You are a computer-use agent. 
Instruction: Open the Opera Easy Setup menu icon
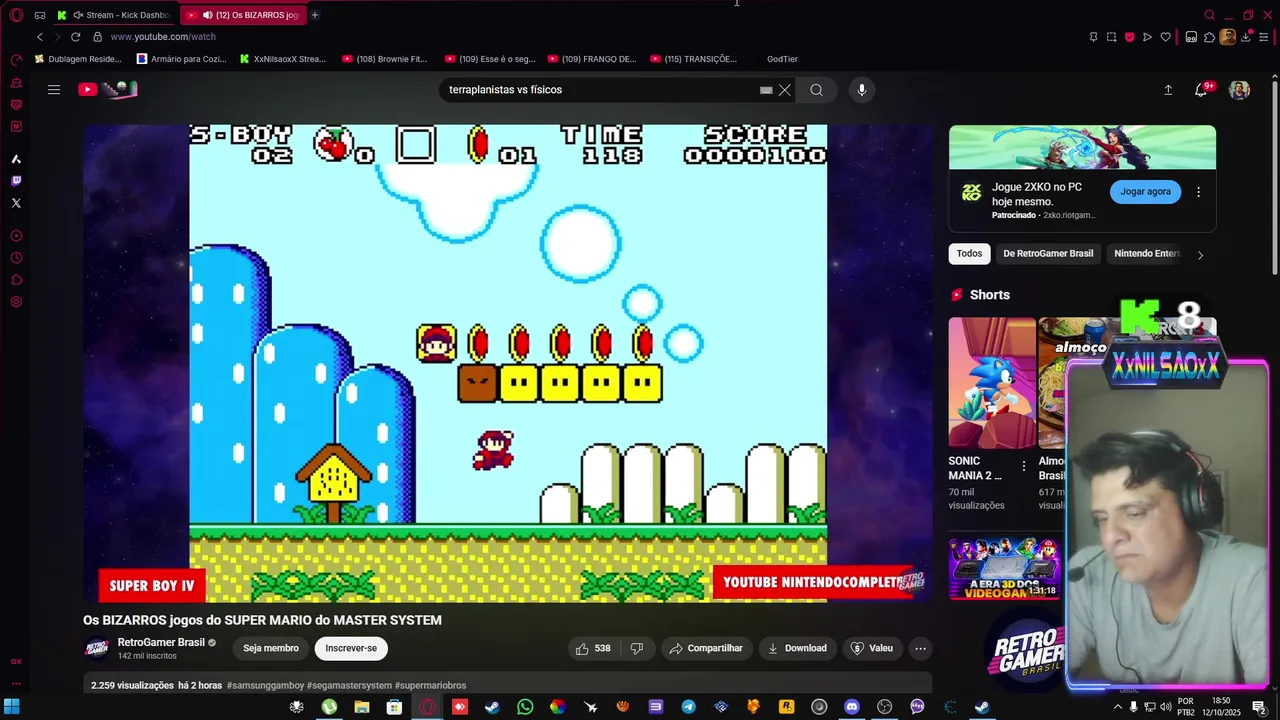pos(1264,37)
